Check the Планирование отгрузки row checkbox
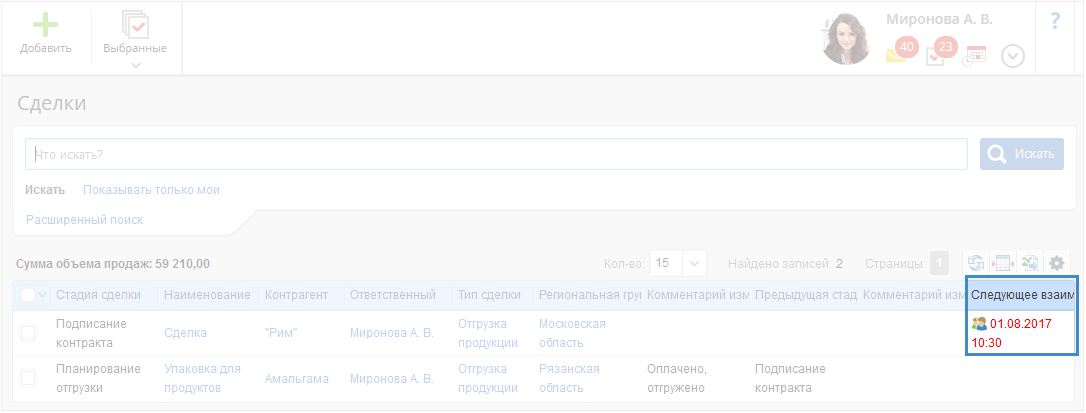 [x=28, y=378]
